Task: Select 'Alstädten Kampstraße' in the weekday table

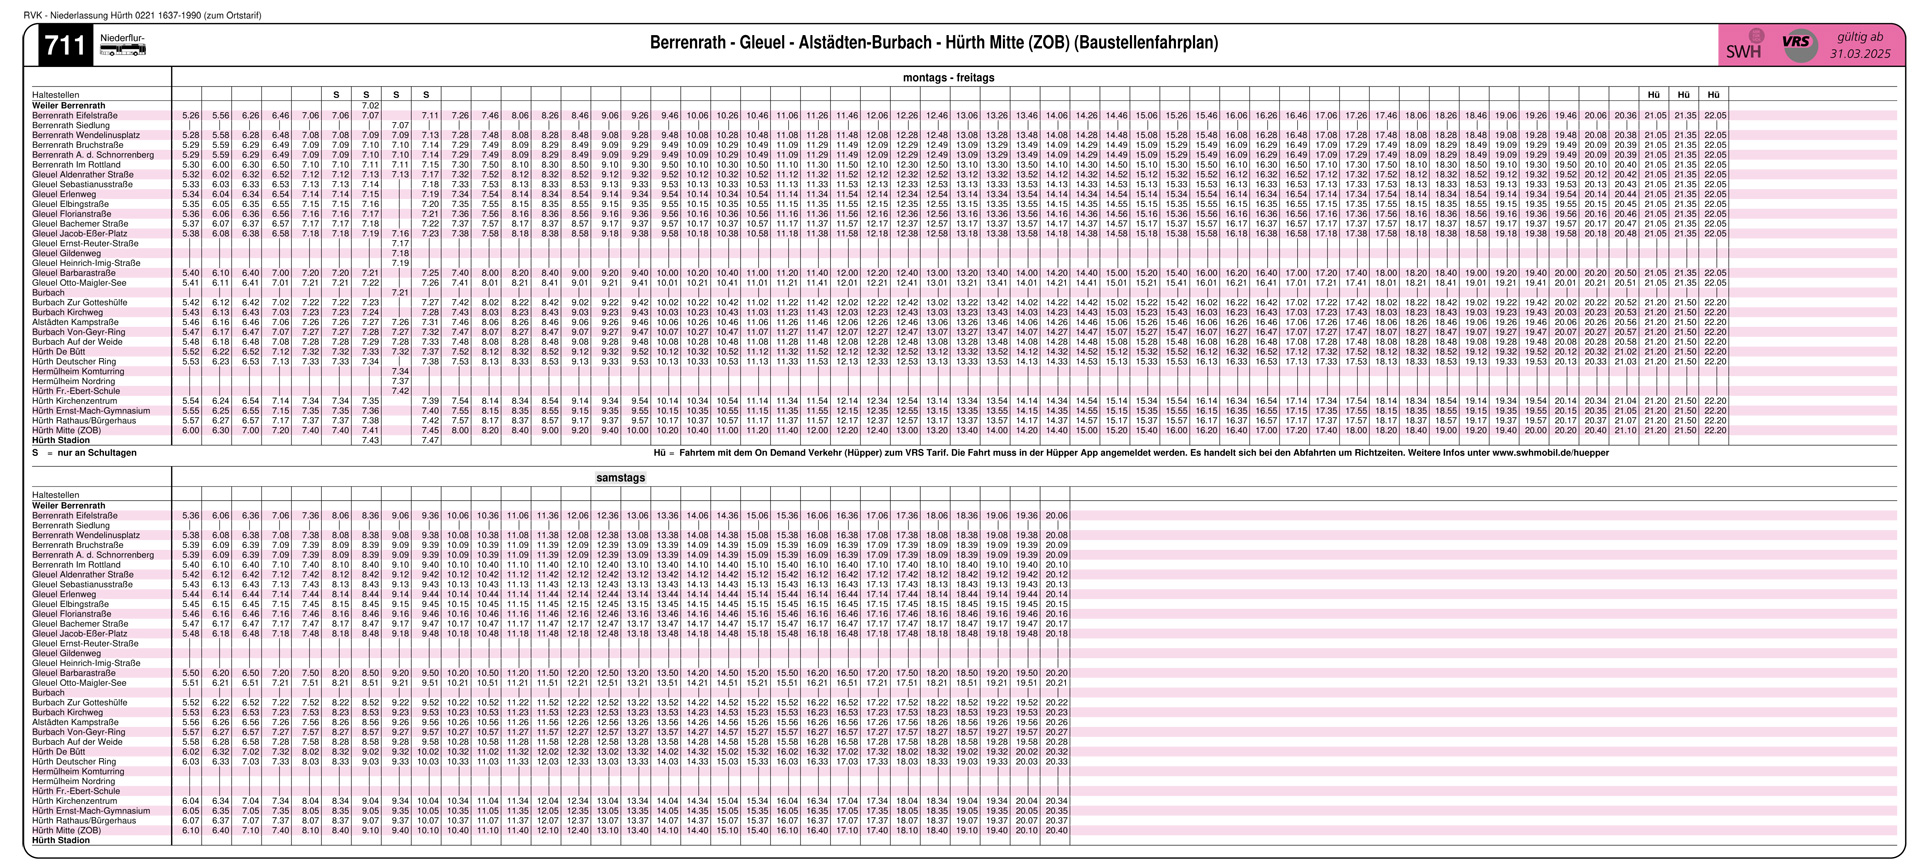Action: [75, 323]
